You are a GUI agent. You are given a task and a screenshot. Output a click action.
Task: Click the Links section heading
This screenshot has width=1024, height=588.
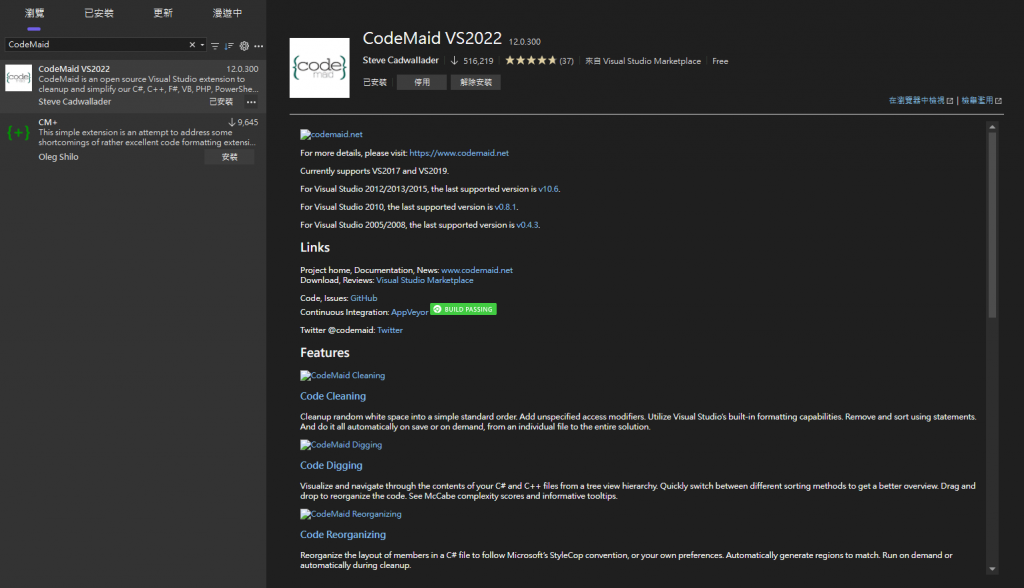click(315, 248)
